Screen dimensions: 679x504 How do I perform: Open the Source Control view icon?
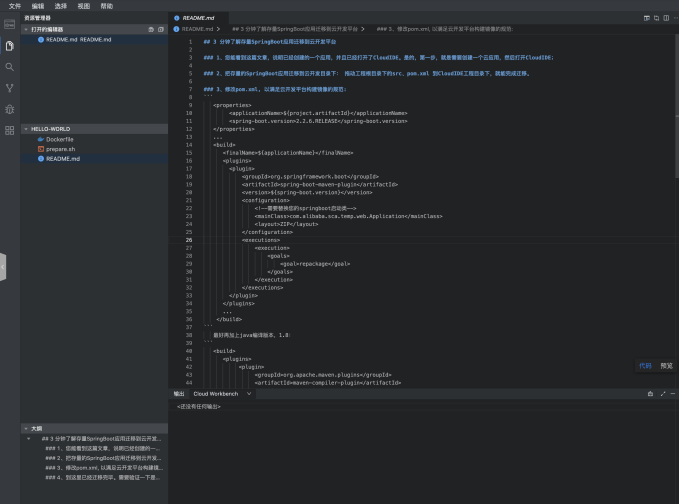[x=10, y=88]
